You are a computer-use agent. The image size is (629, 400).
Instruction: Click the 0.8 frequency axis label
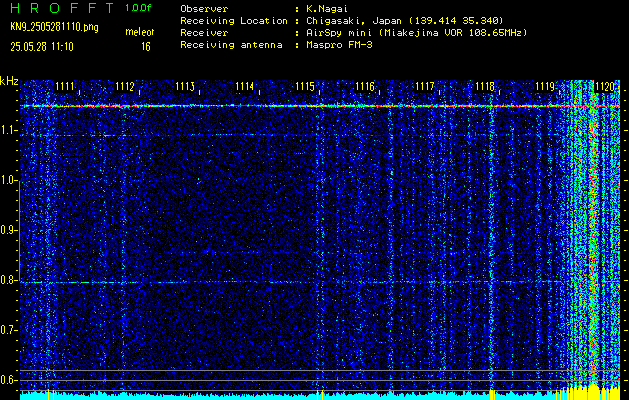(8, 280)
